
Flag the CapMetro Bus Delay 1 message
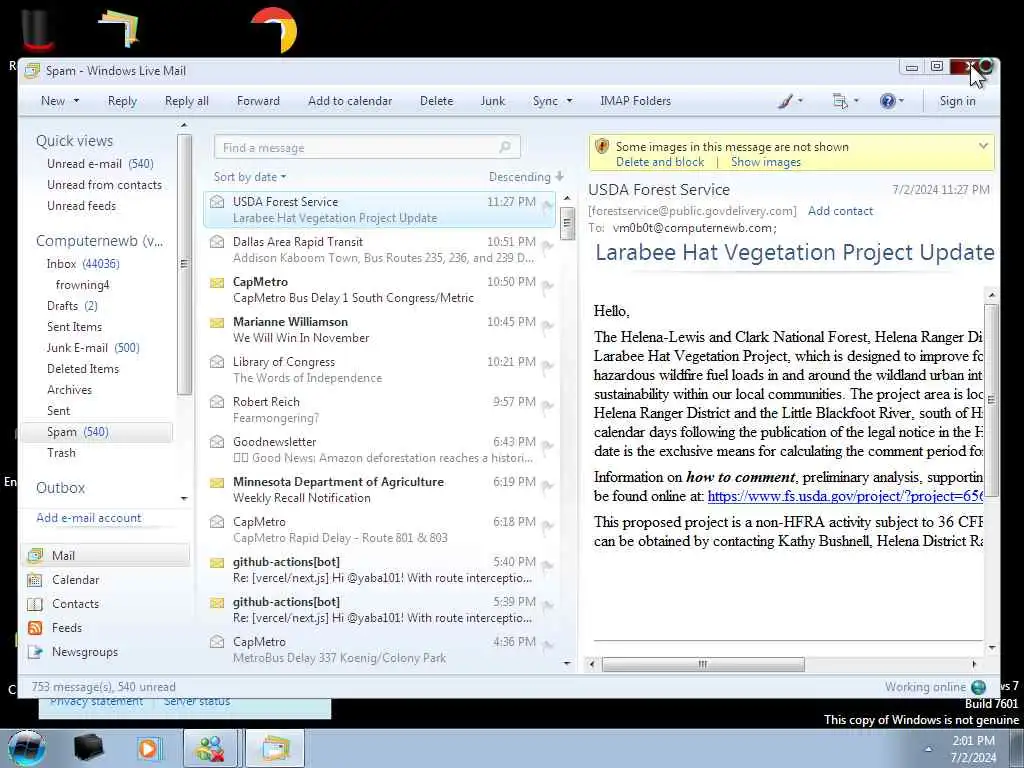coord(547,286)
